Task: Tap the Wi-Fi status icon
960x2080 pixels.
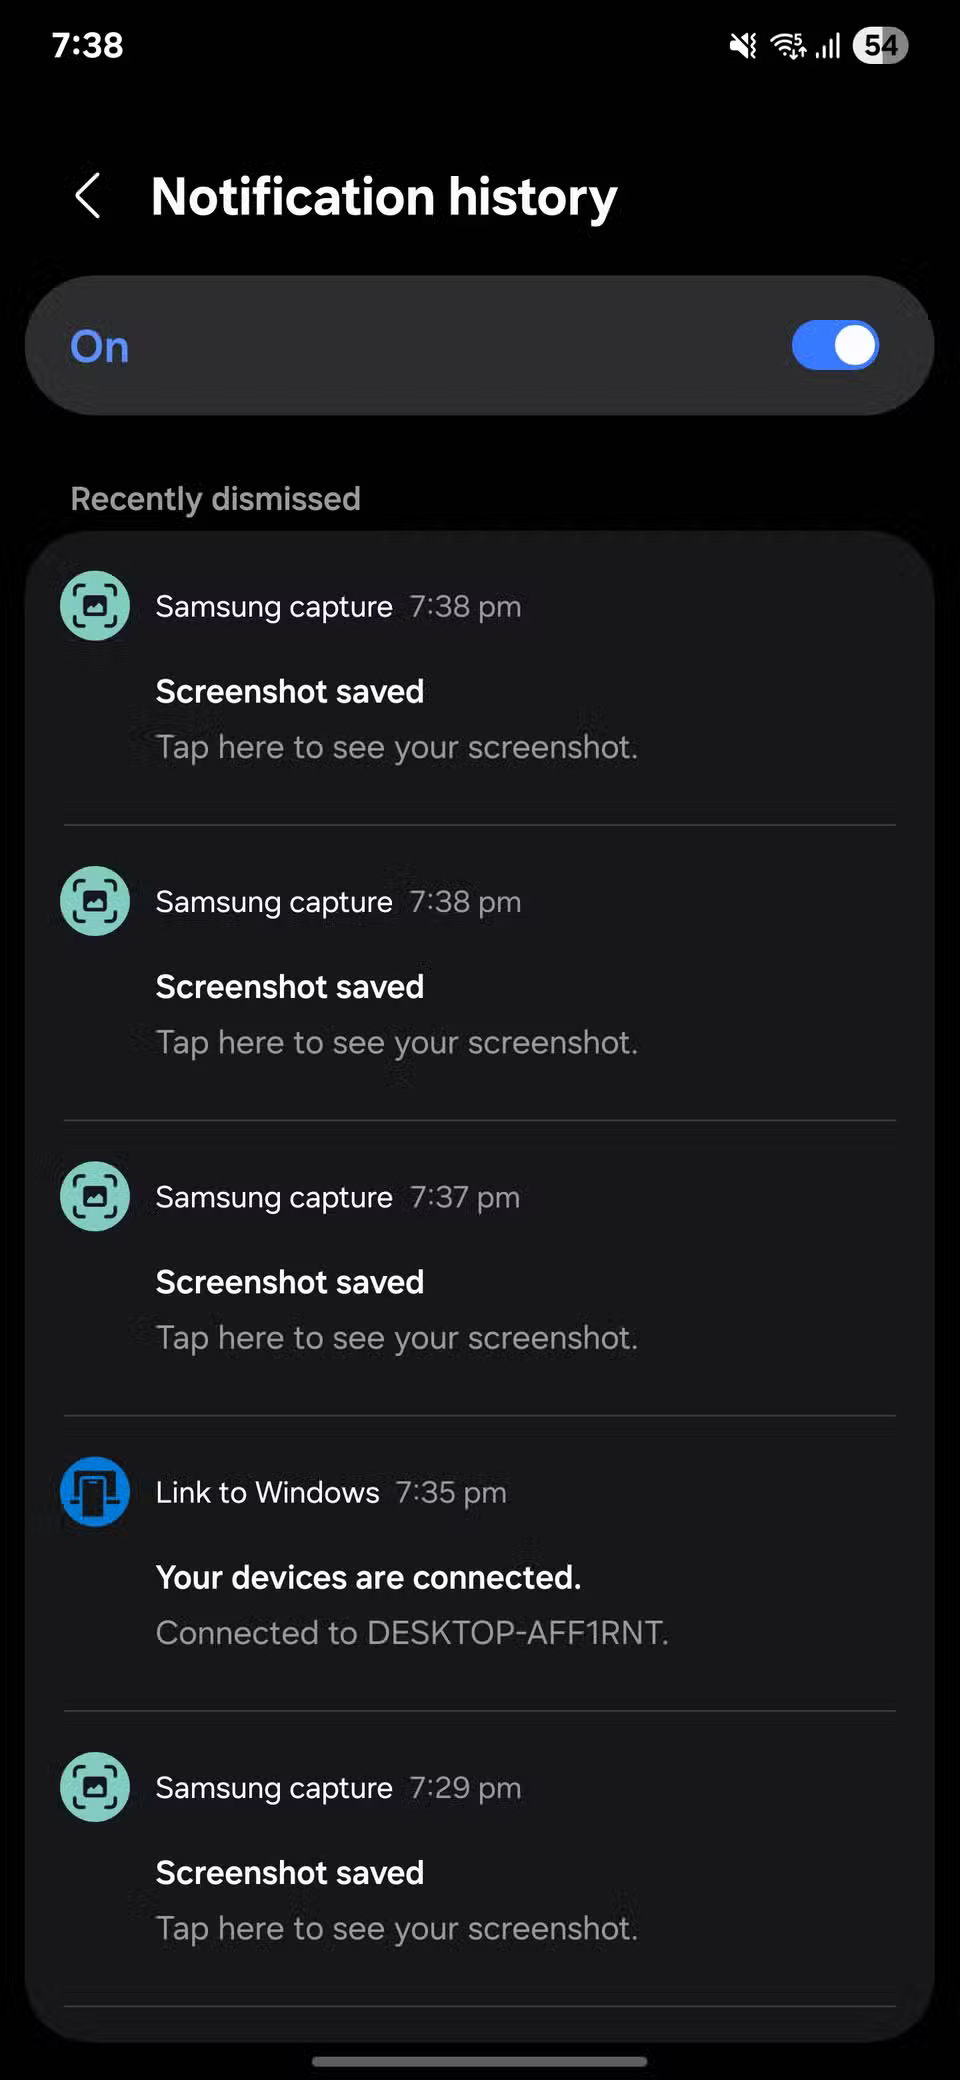Action: pos(786,45)
